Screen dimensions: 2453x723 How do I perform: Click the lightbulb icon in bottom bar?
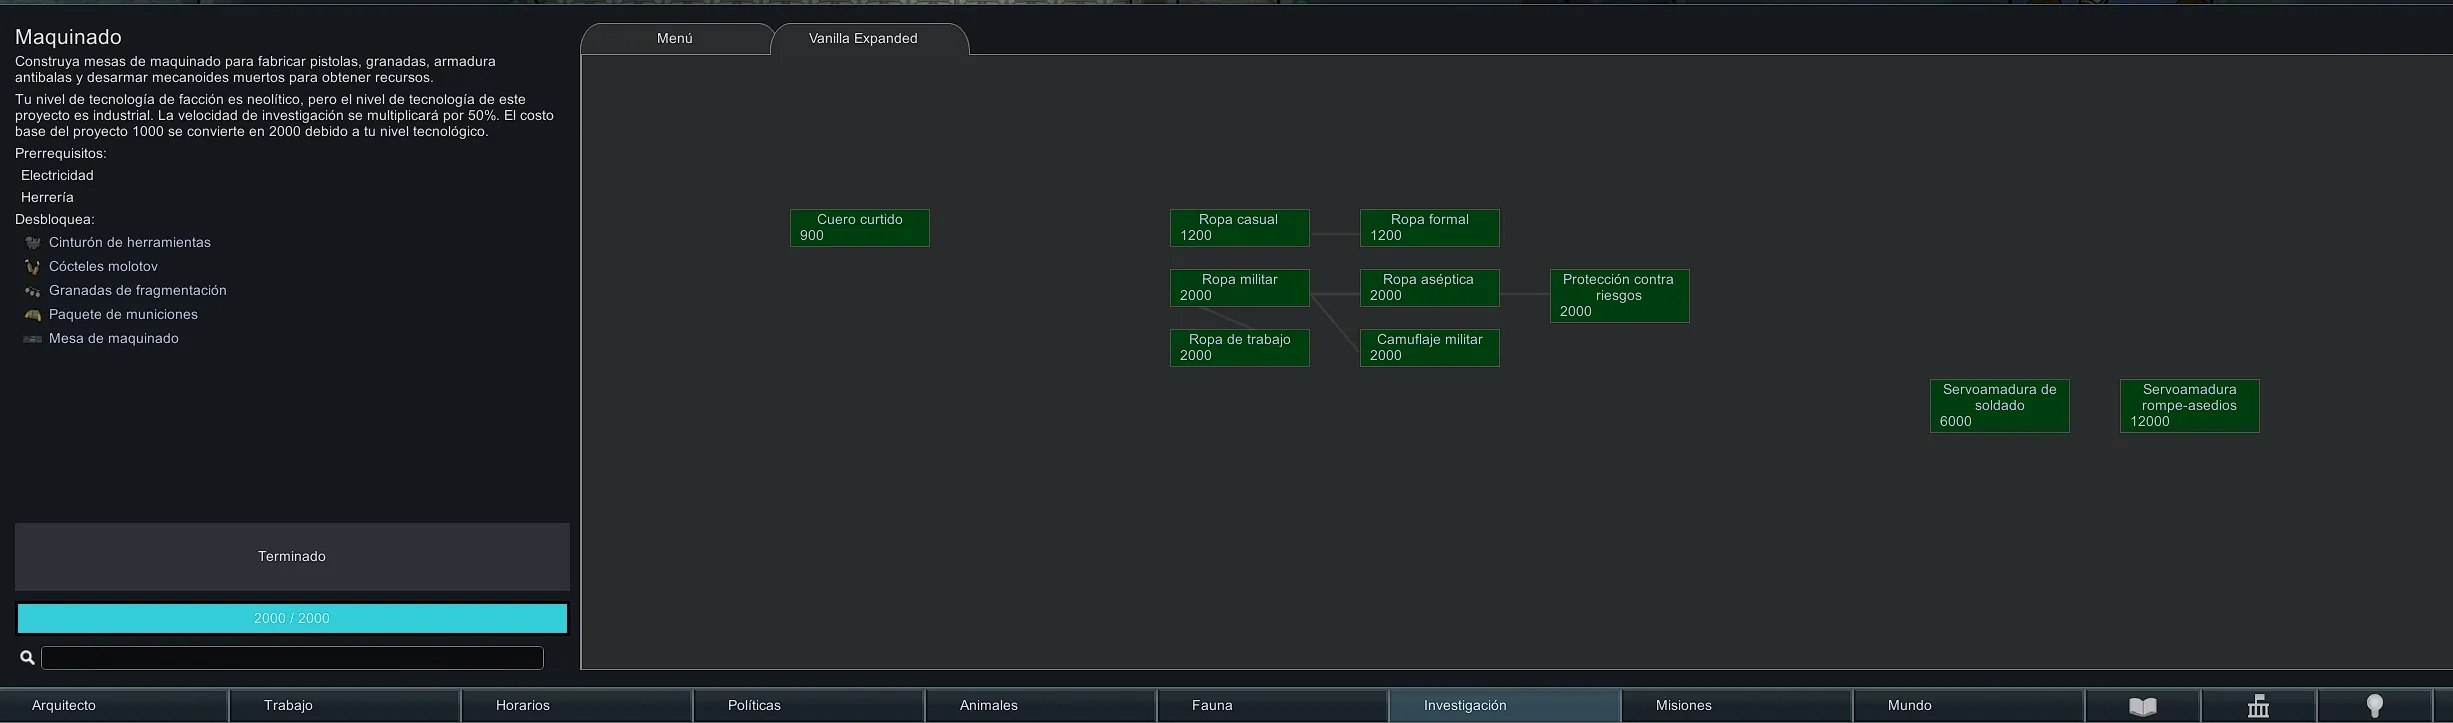[2374, 706]
